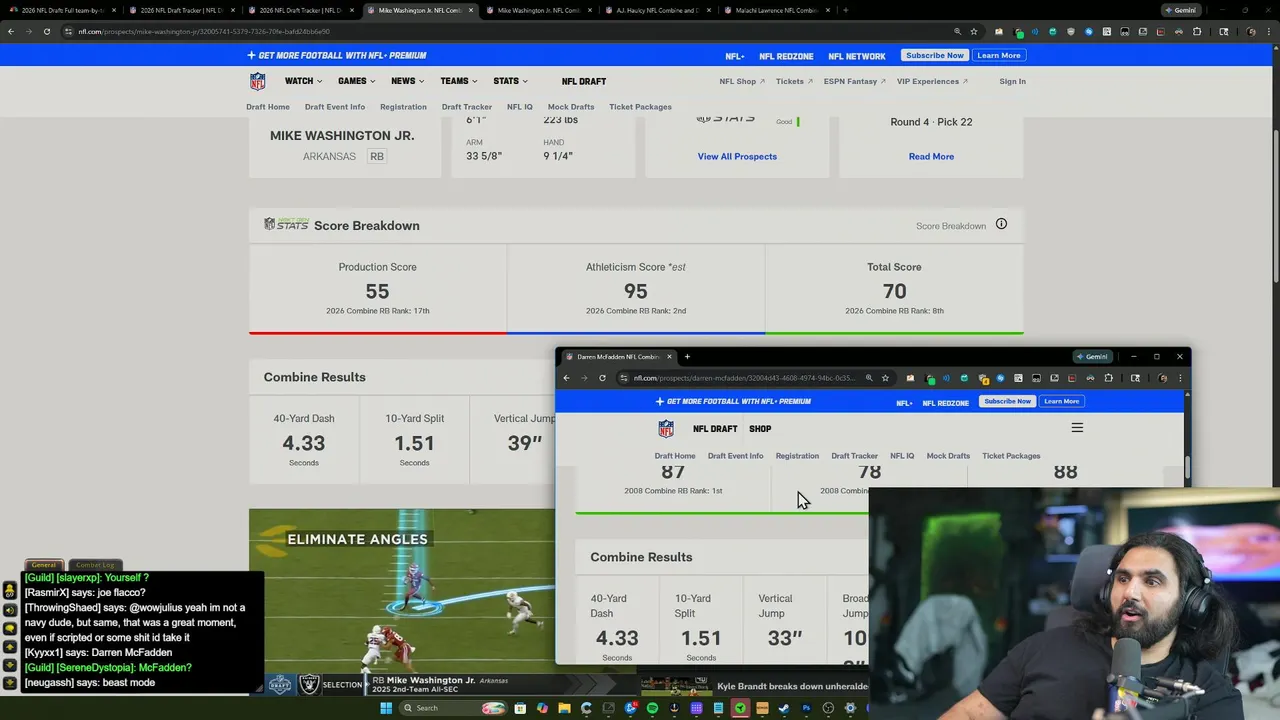The height and width of the screenshot is (720, 1280).
Task: Click the Windows taskbar Search box
Action: click(454, 708)
